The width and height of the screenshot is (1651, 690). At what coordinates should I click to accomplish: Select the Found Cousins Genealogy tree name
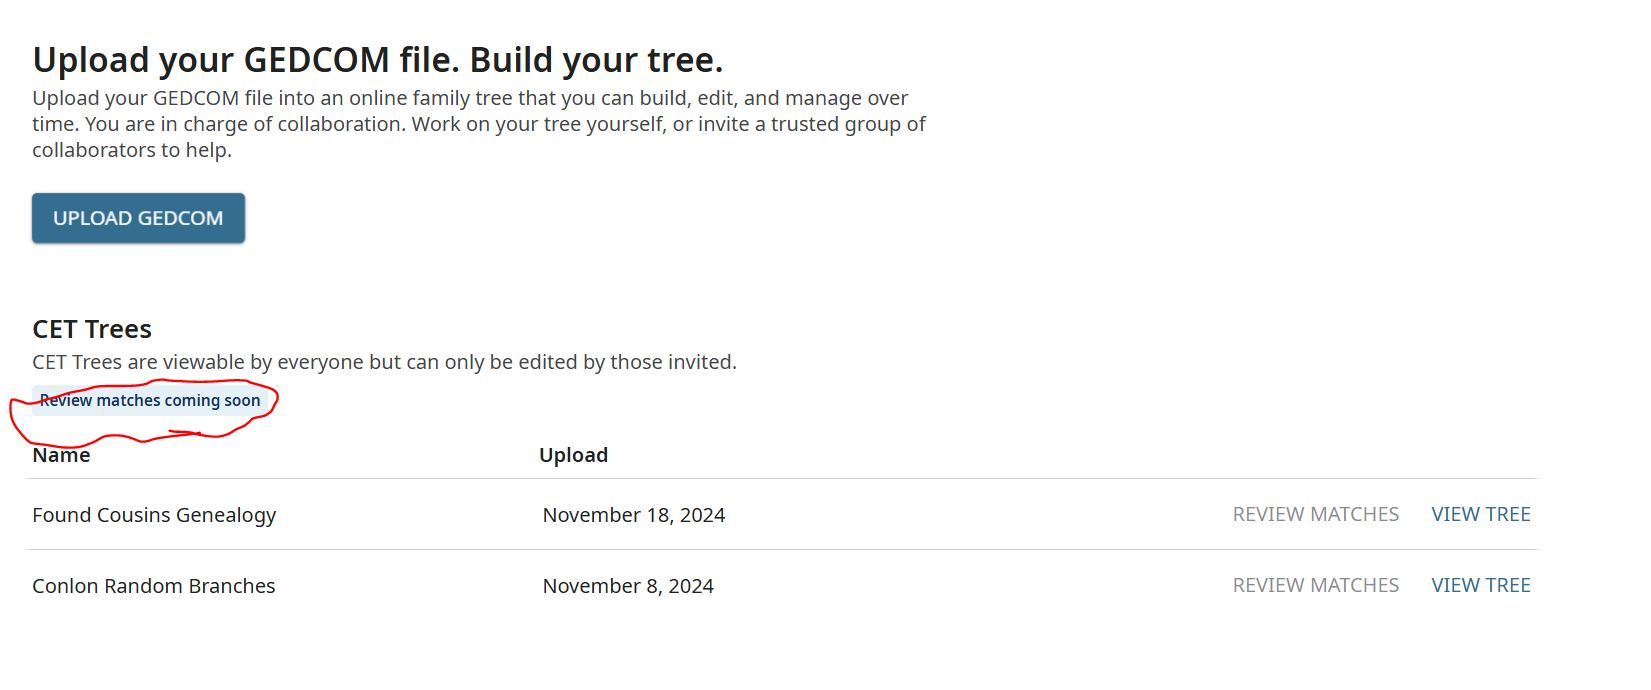pyautogui.click(x=154, y=515)
